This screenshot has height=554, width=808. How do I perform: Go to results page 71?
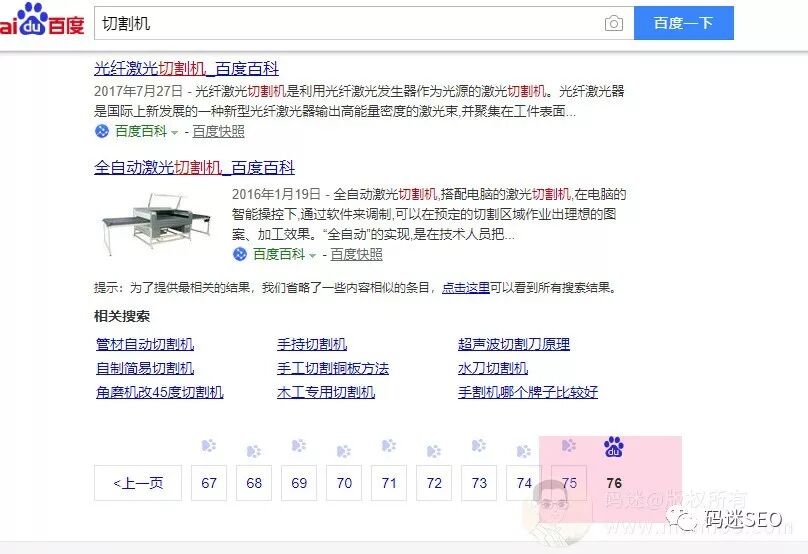coord(389,483)
